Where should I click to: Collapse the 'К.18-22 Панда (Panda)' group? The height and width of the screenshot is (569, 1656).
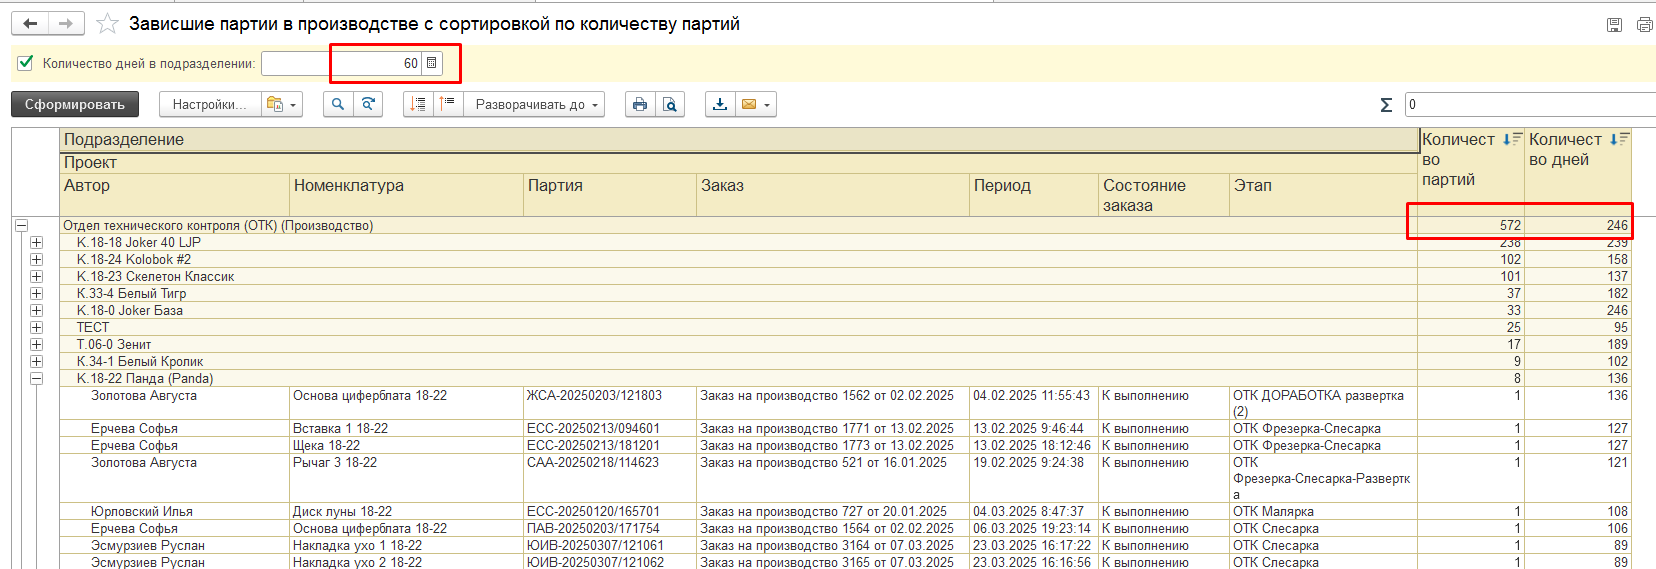point(36,378)
